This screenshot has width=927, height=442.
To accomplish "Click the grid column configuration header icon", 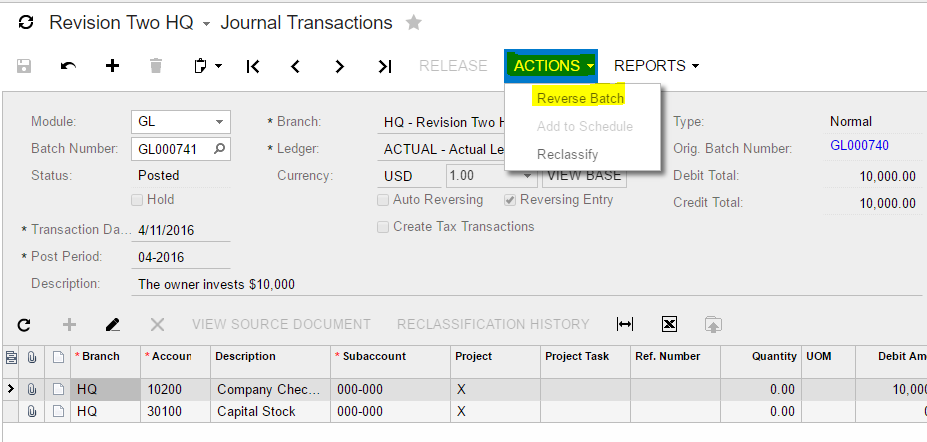I will [11, 357].
